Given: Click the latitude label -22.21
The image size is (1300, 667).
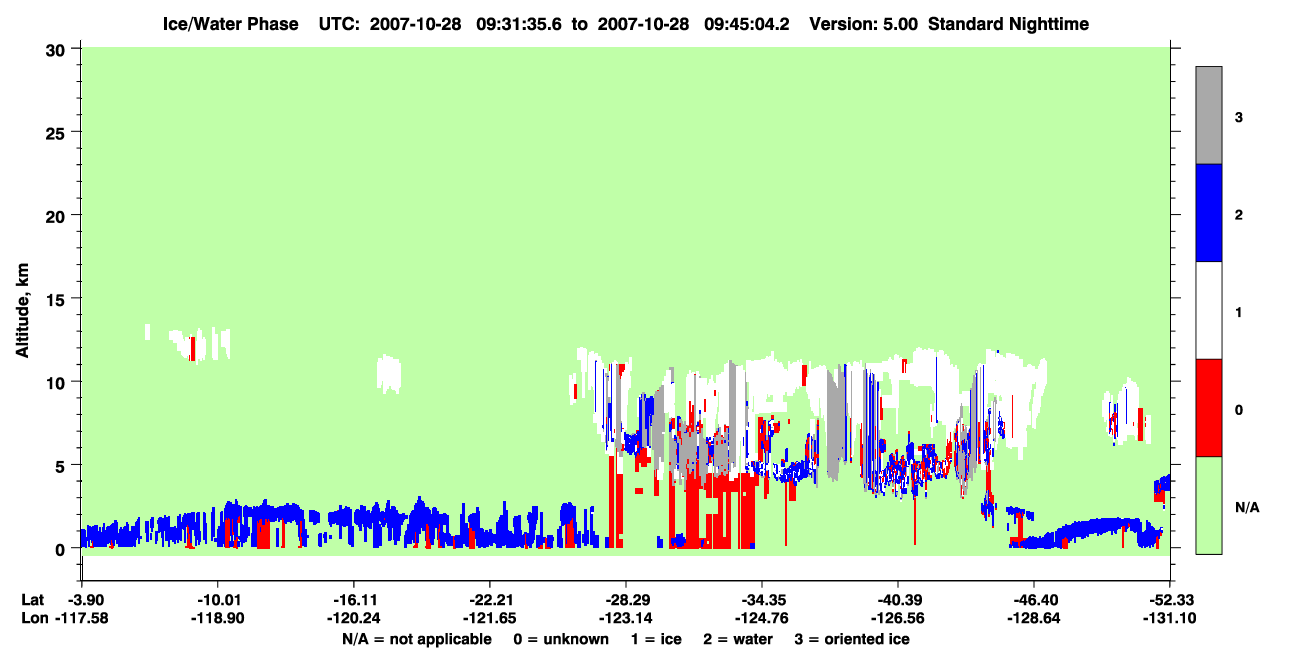Looking at the screenshot, I should (489, 599).
